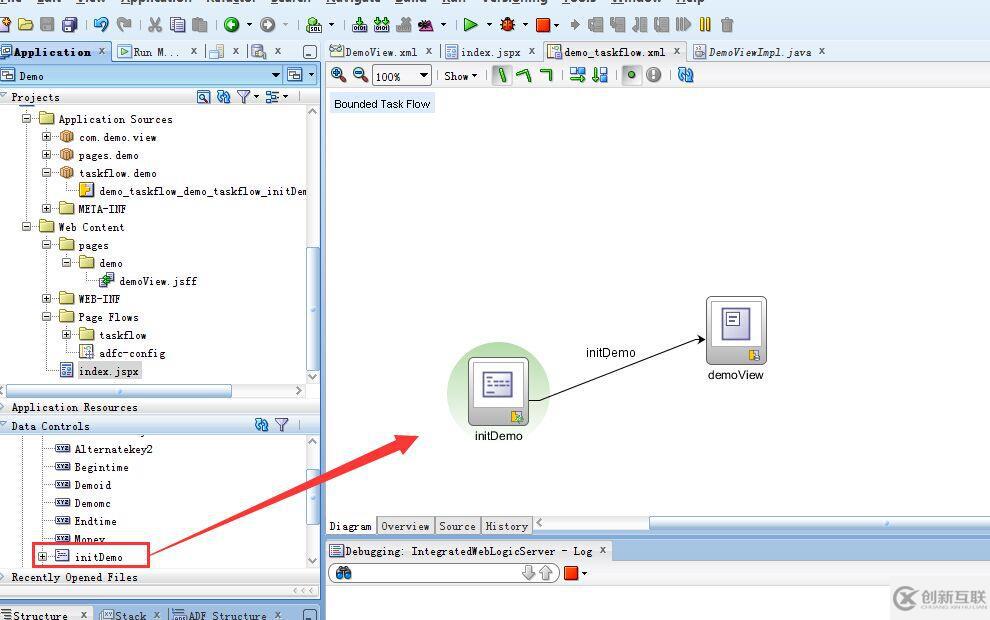Open file with the yellow folder icon

25,25
